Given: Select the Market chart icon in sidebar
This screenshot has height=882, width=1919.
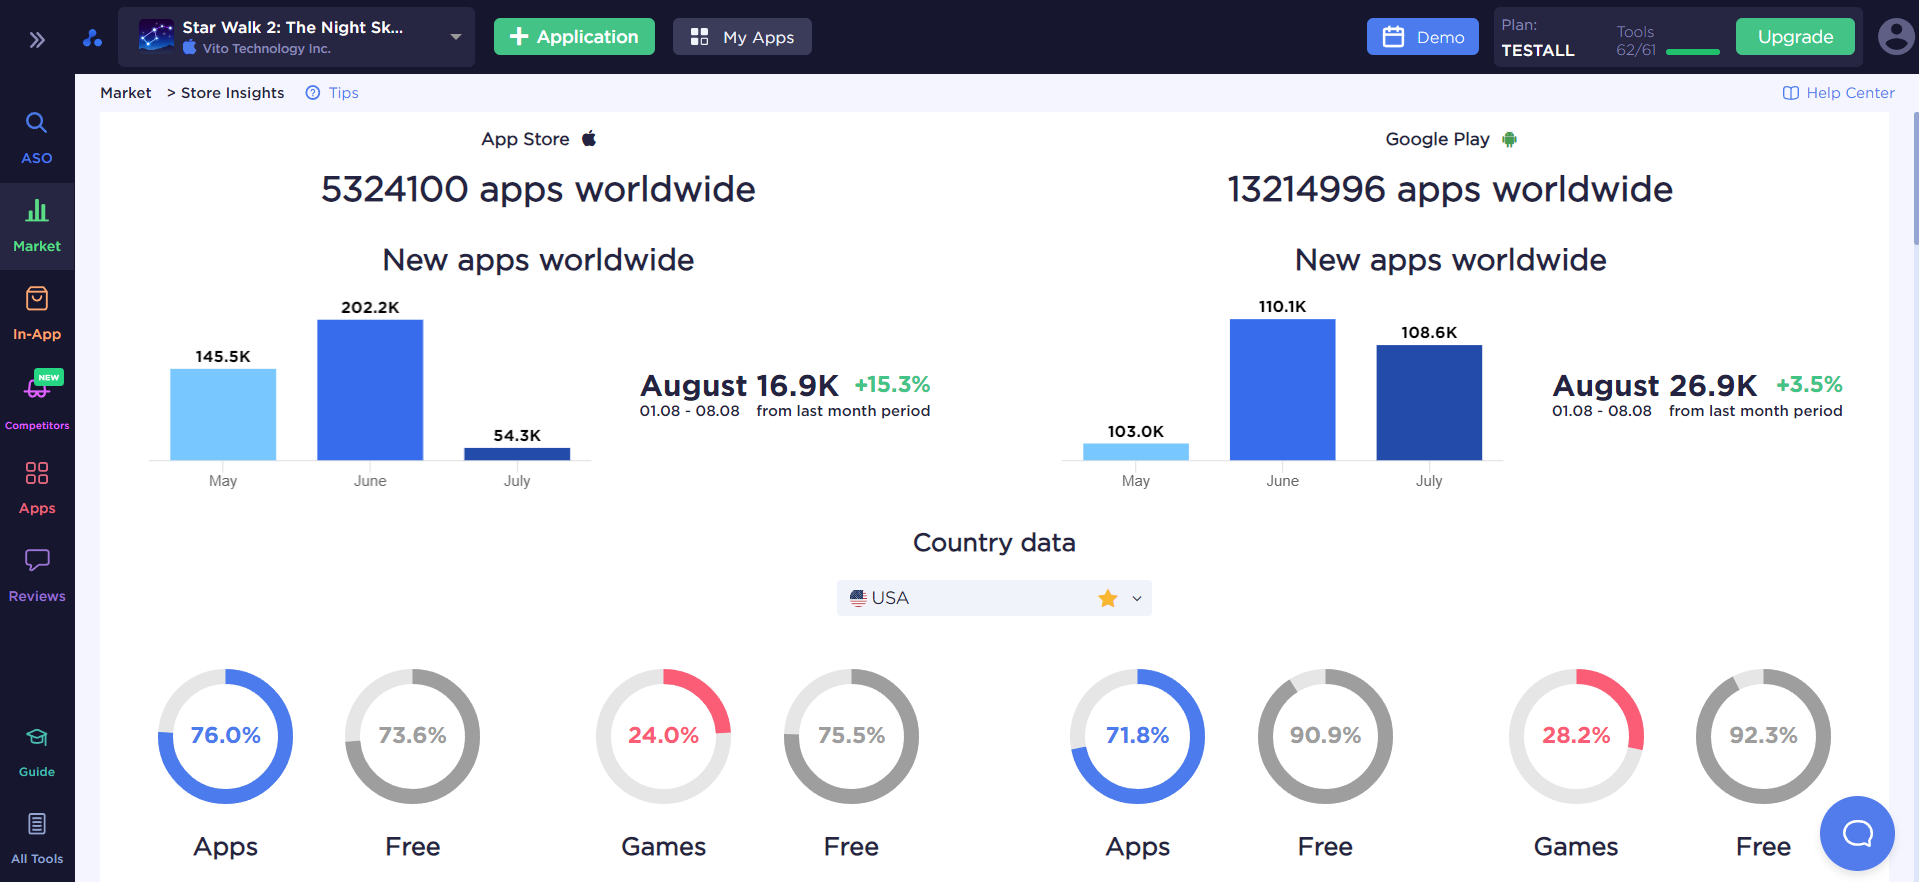Looking at the screenshot, I should click(37, 225).
